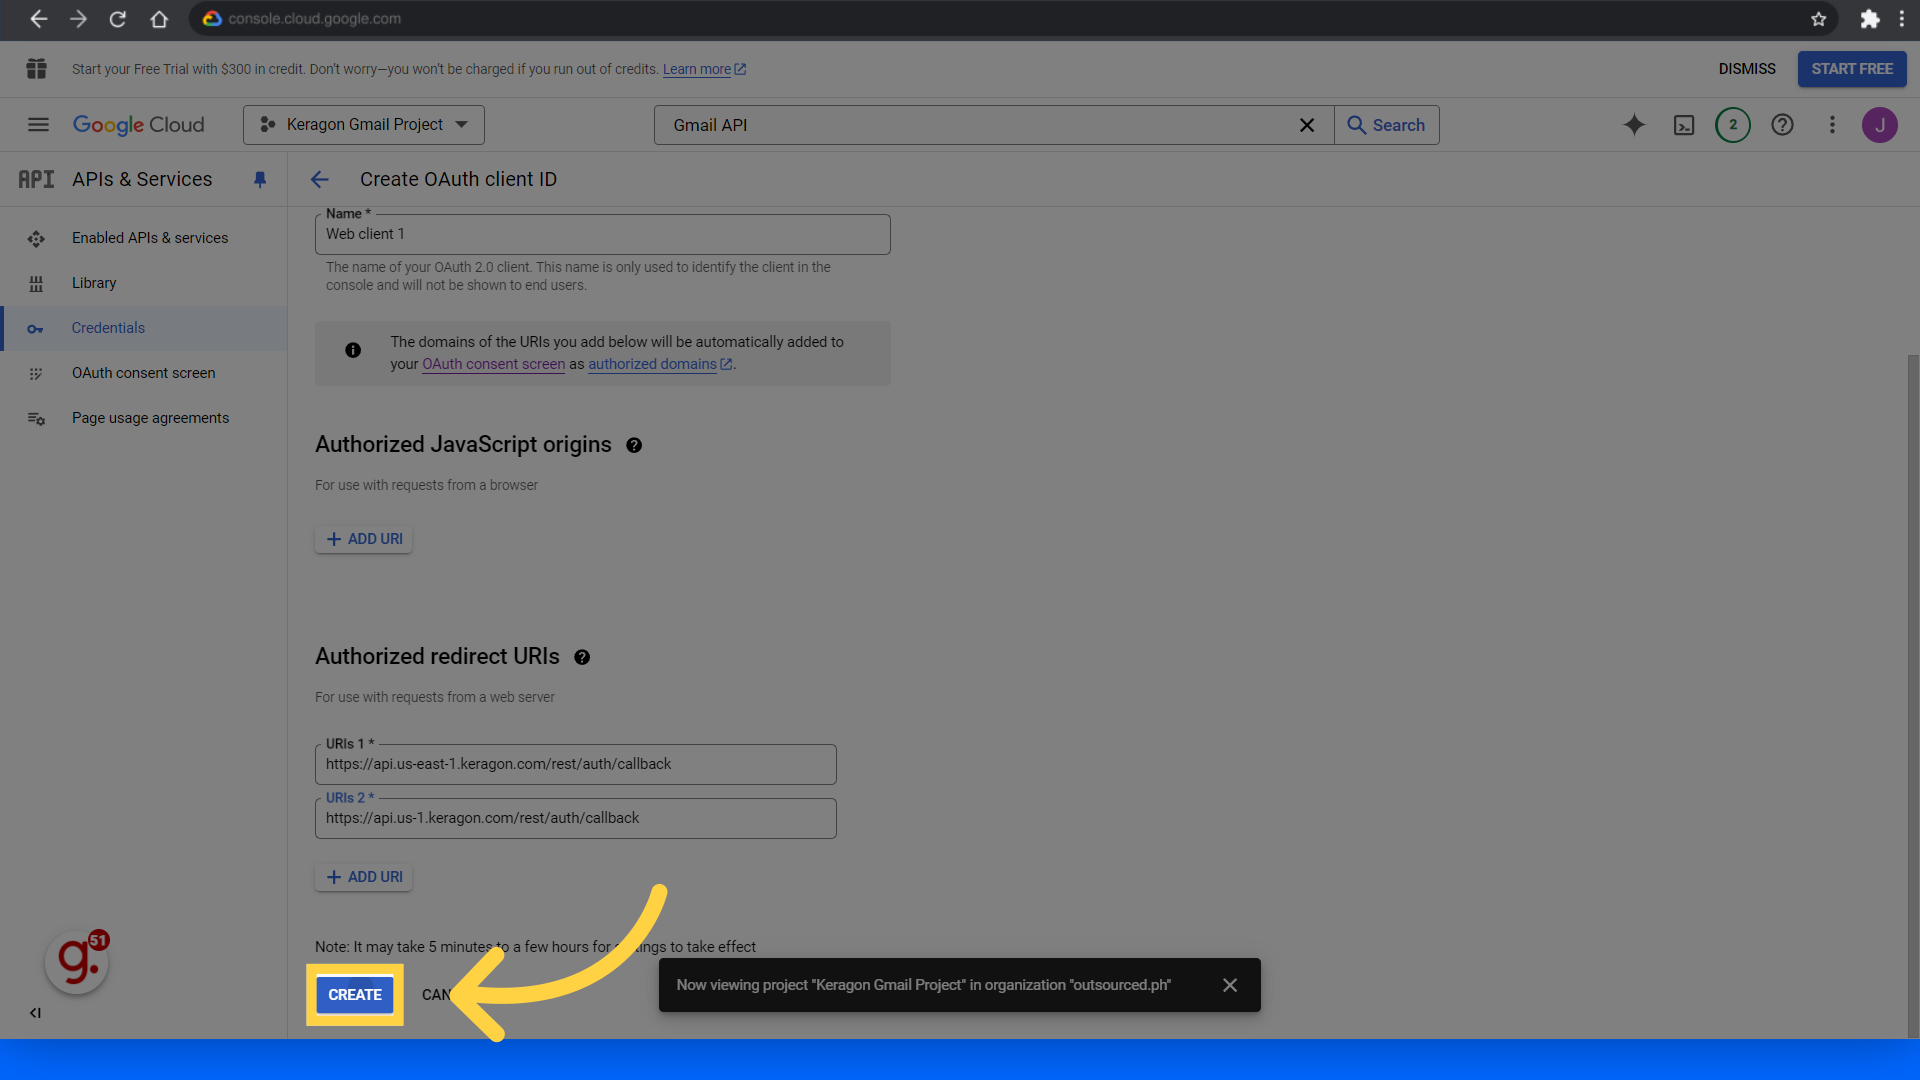Click the START FREE button
Screen dimensions: 1920x1080
[1852, 69]
